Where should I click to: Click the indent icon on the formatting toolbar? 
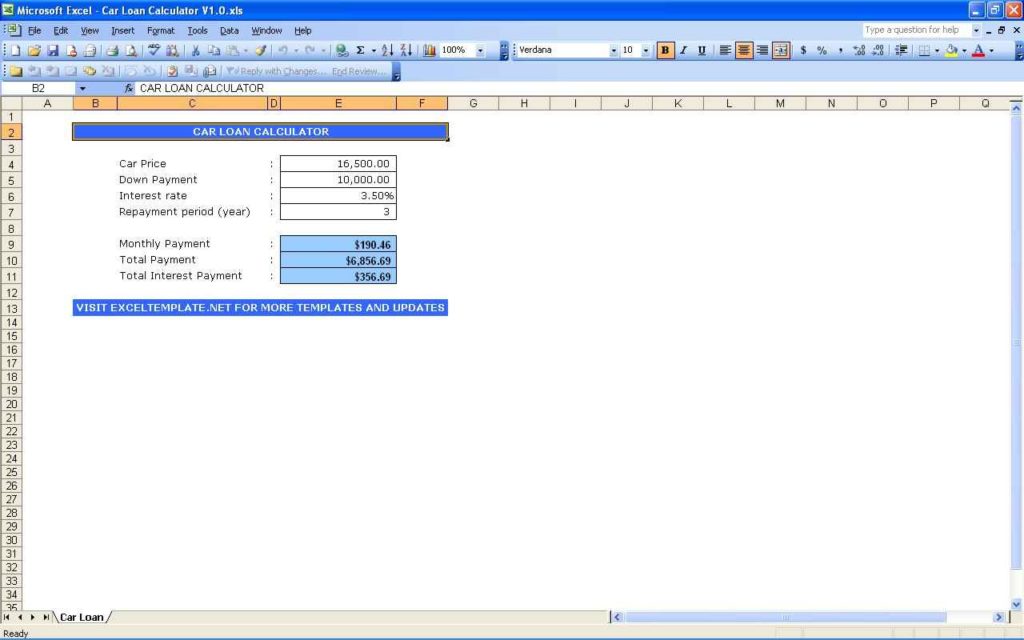[x=901, y=50]
